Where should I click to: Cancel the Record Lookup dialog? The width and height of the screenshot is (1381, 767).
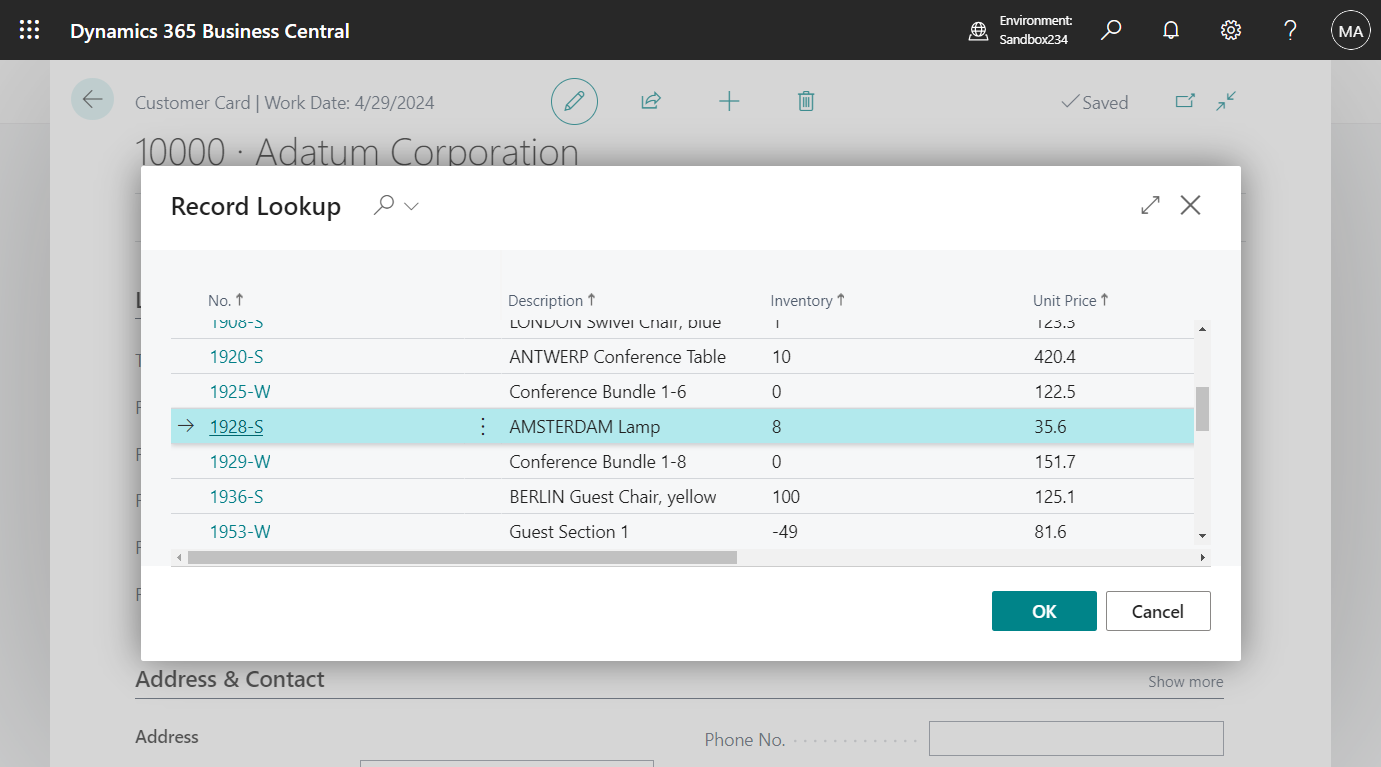tap(1158, 610)
